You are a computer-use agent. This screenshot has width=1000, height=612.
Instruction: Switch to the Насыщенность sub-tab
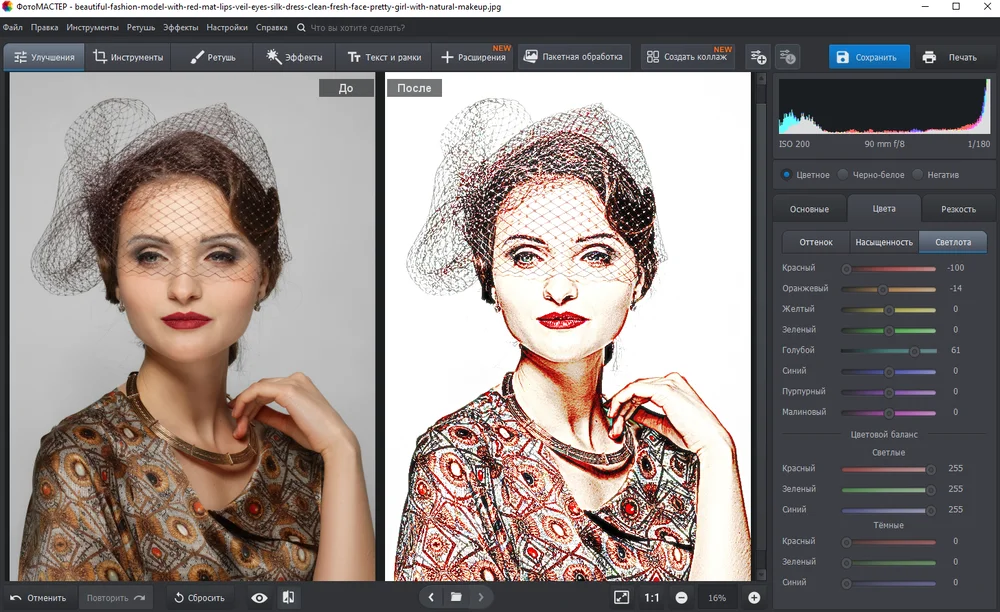883,242
